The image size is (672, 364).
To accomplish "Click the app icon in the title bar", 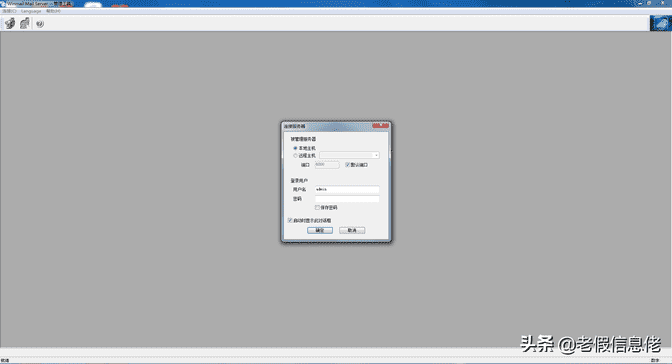I will point(3,3).
